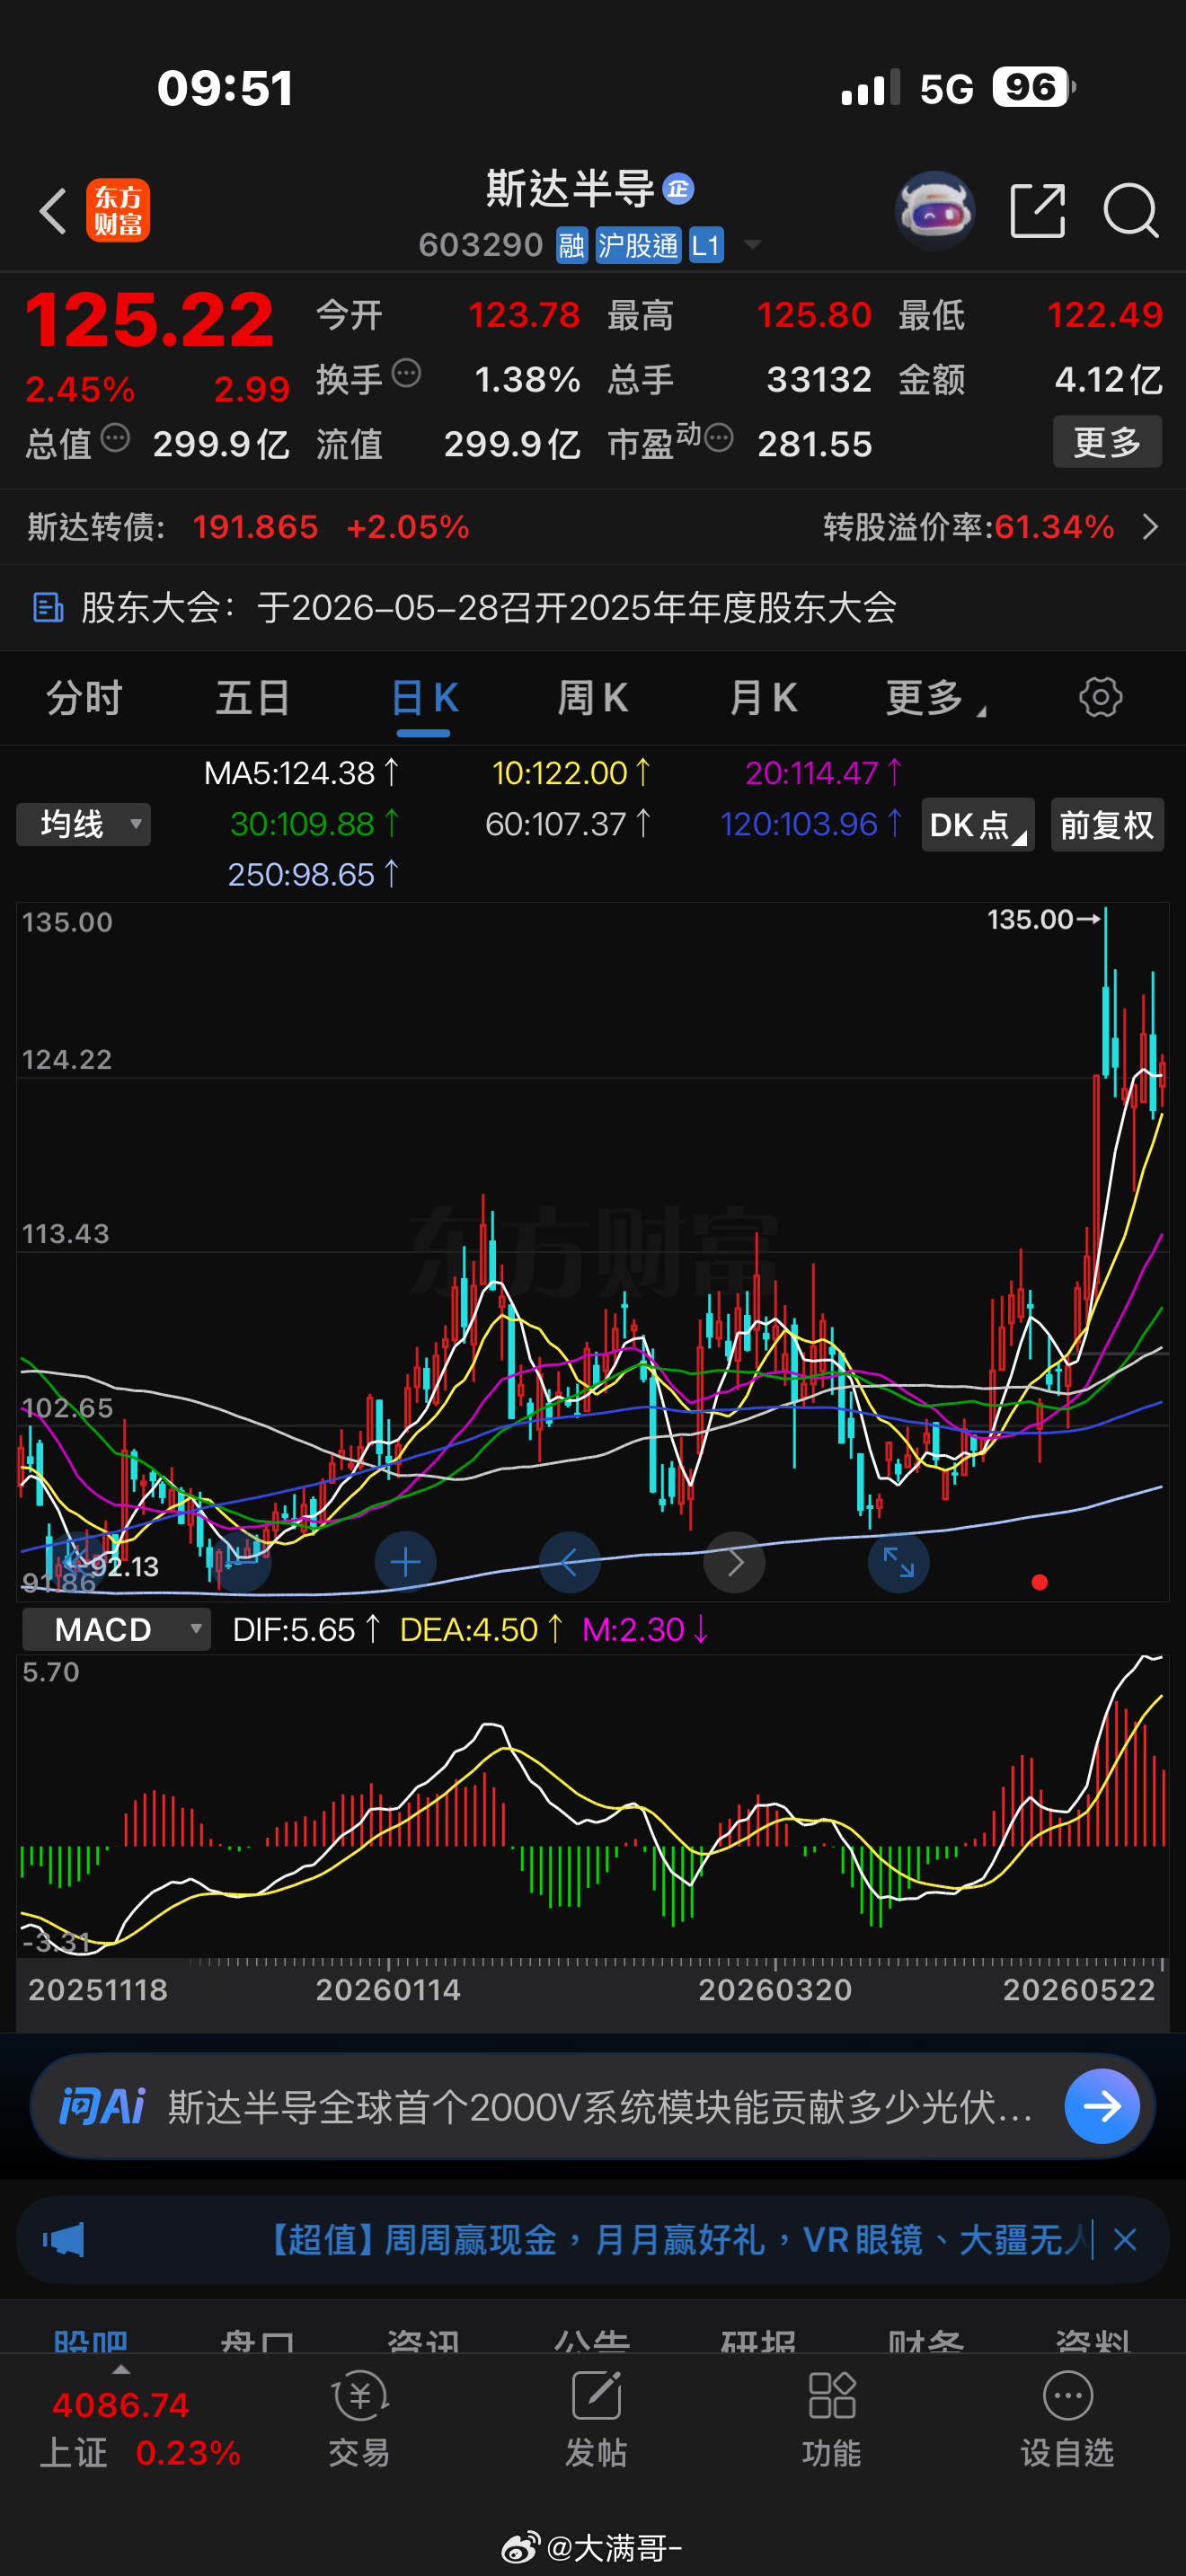Open the AI question about 2000V系统模块
Screen dimensions: 1186x2576
(x=600, y=2106)
